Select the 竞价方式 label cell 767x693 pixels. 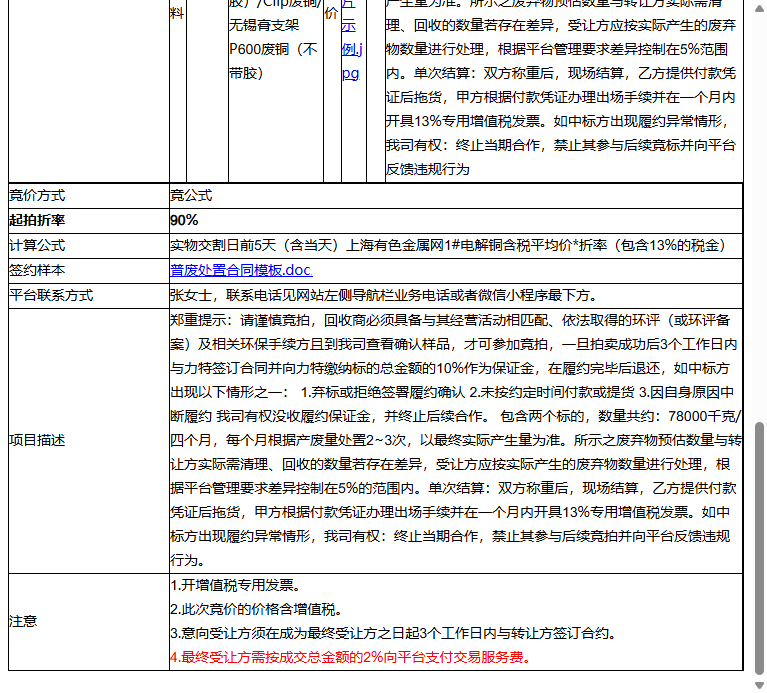click(89, 196)
